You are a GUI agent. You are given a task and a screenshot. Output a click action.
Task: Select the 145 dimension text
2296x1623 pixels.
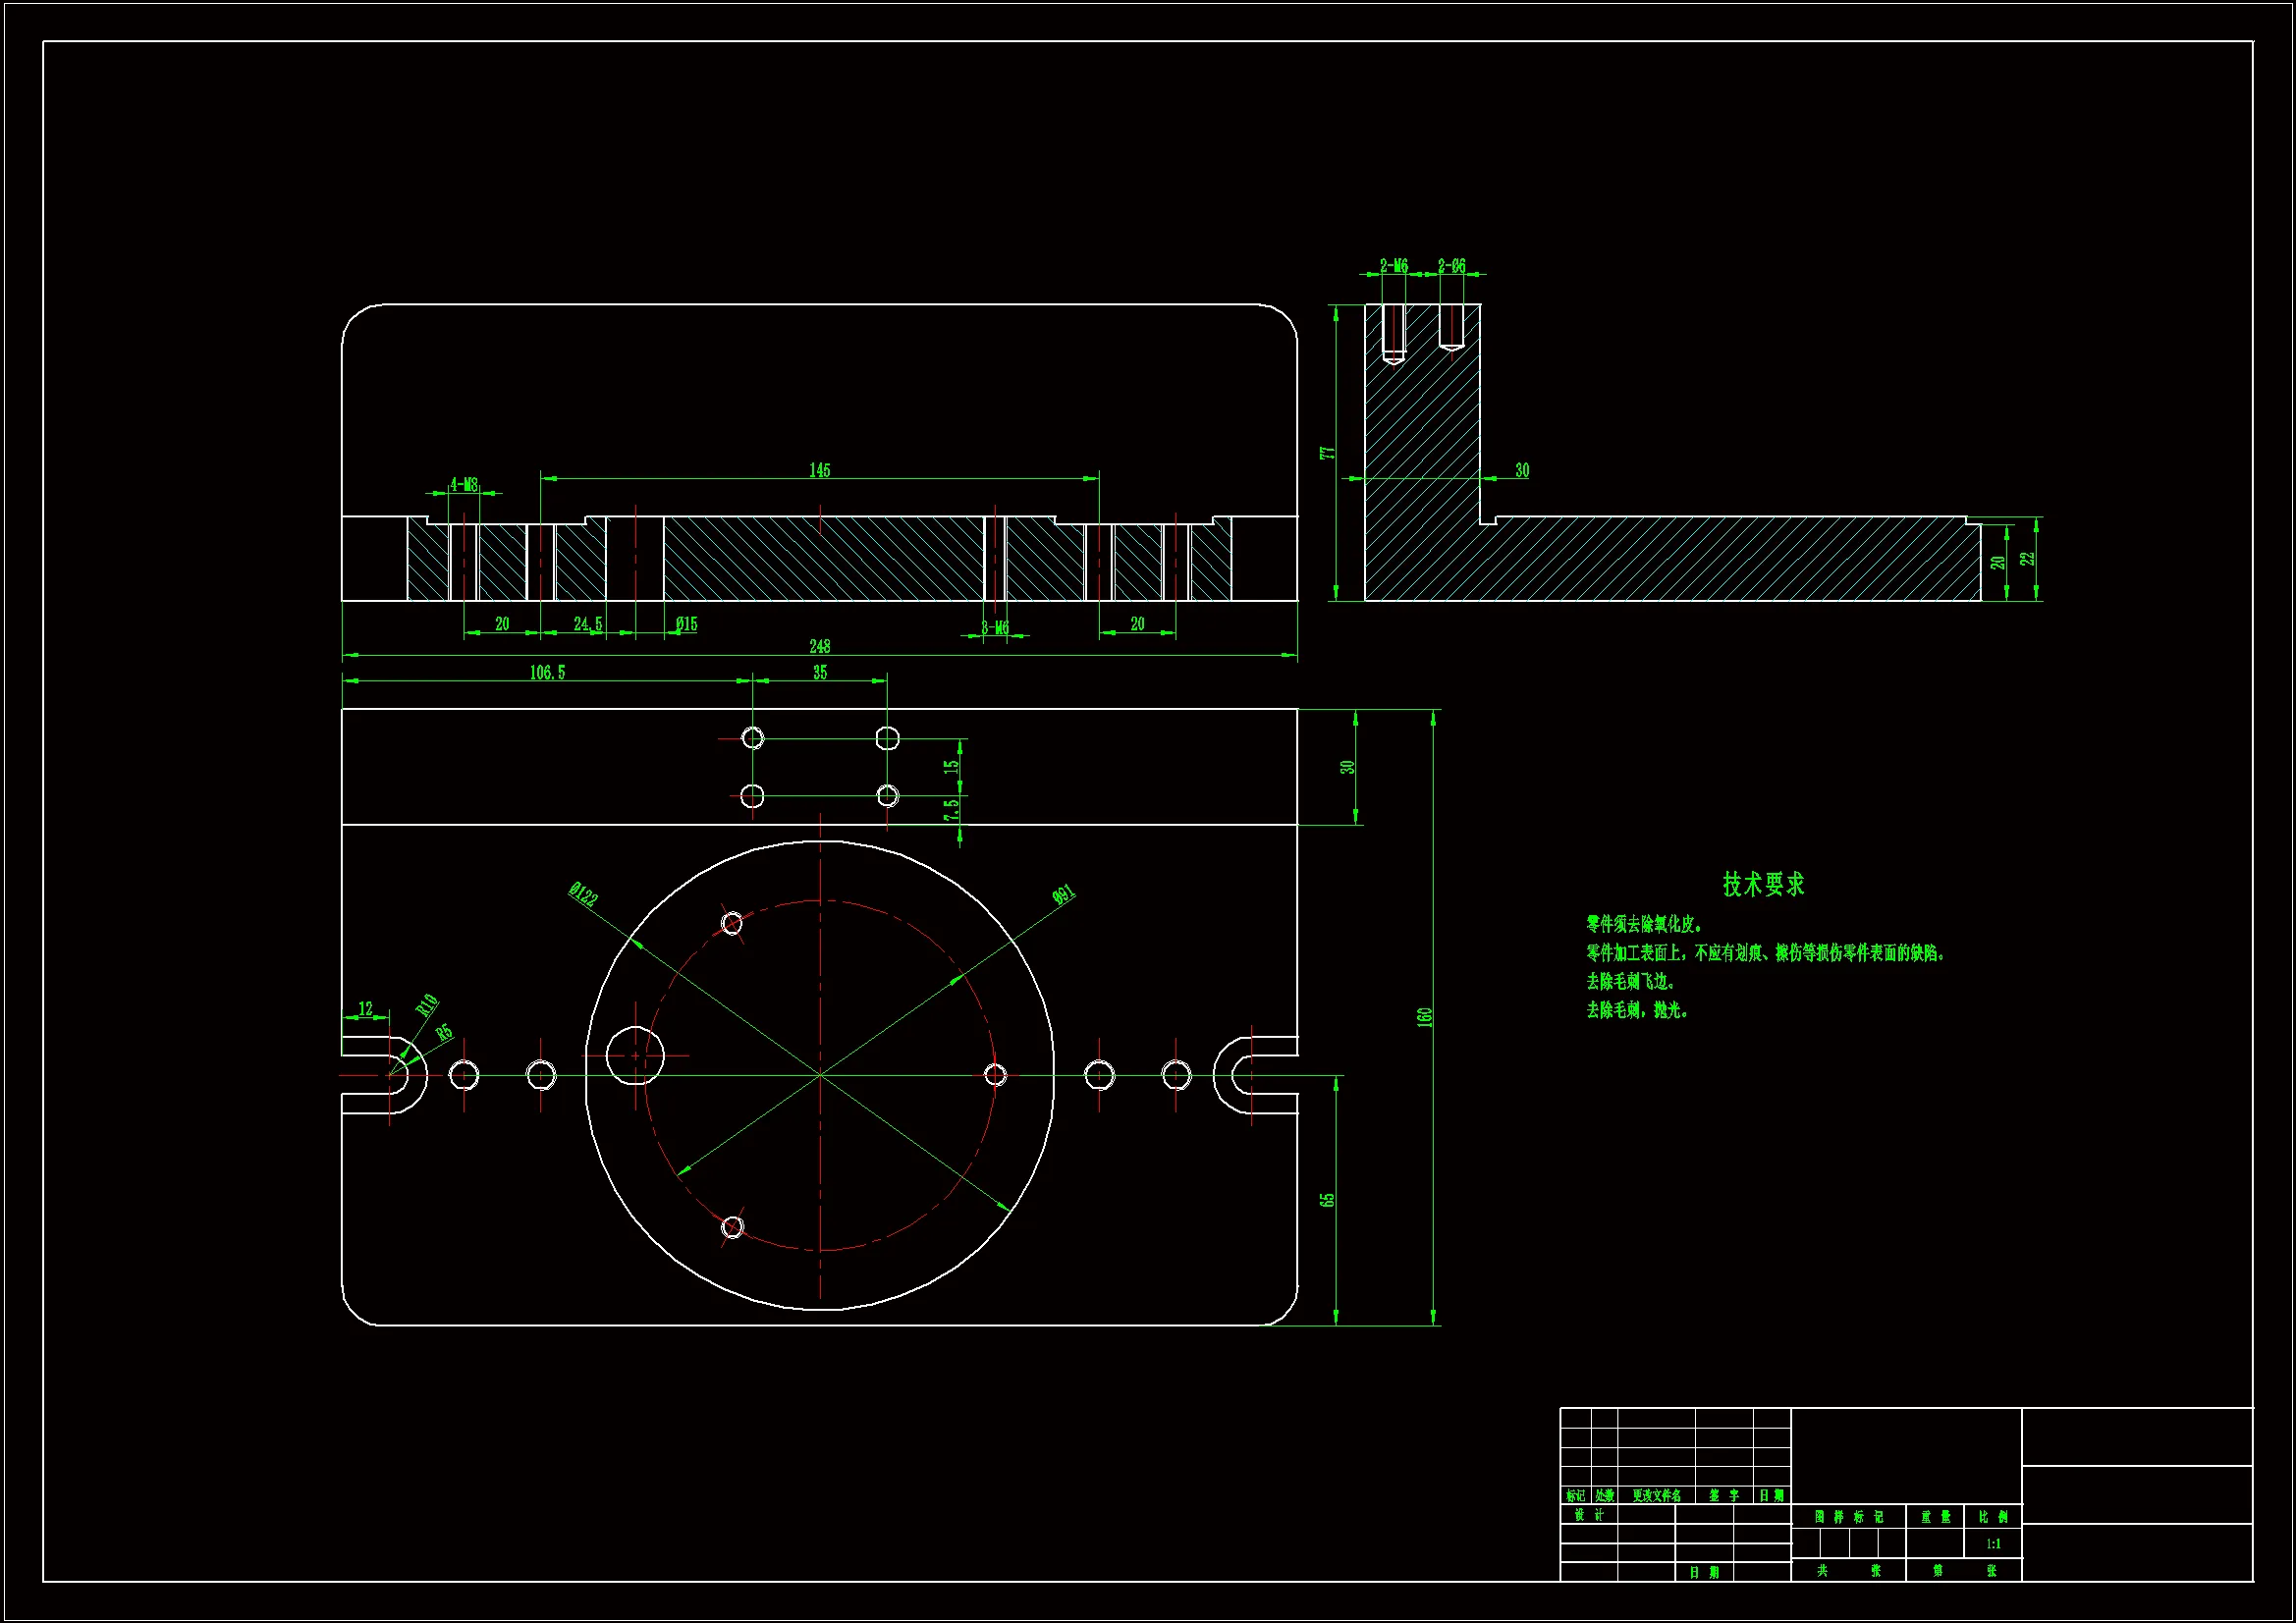[819, 470]
